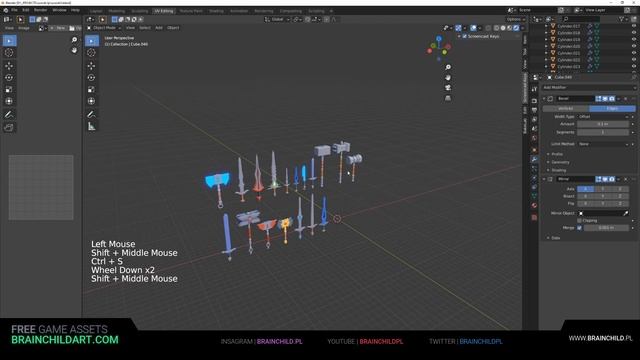
Task: Select the UV editor Cursor tool
Action: tap(9, 53)
